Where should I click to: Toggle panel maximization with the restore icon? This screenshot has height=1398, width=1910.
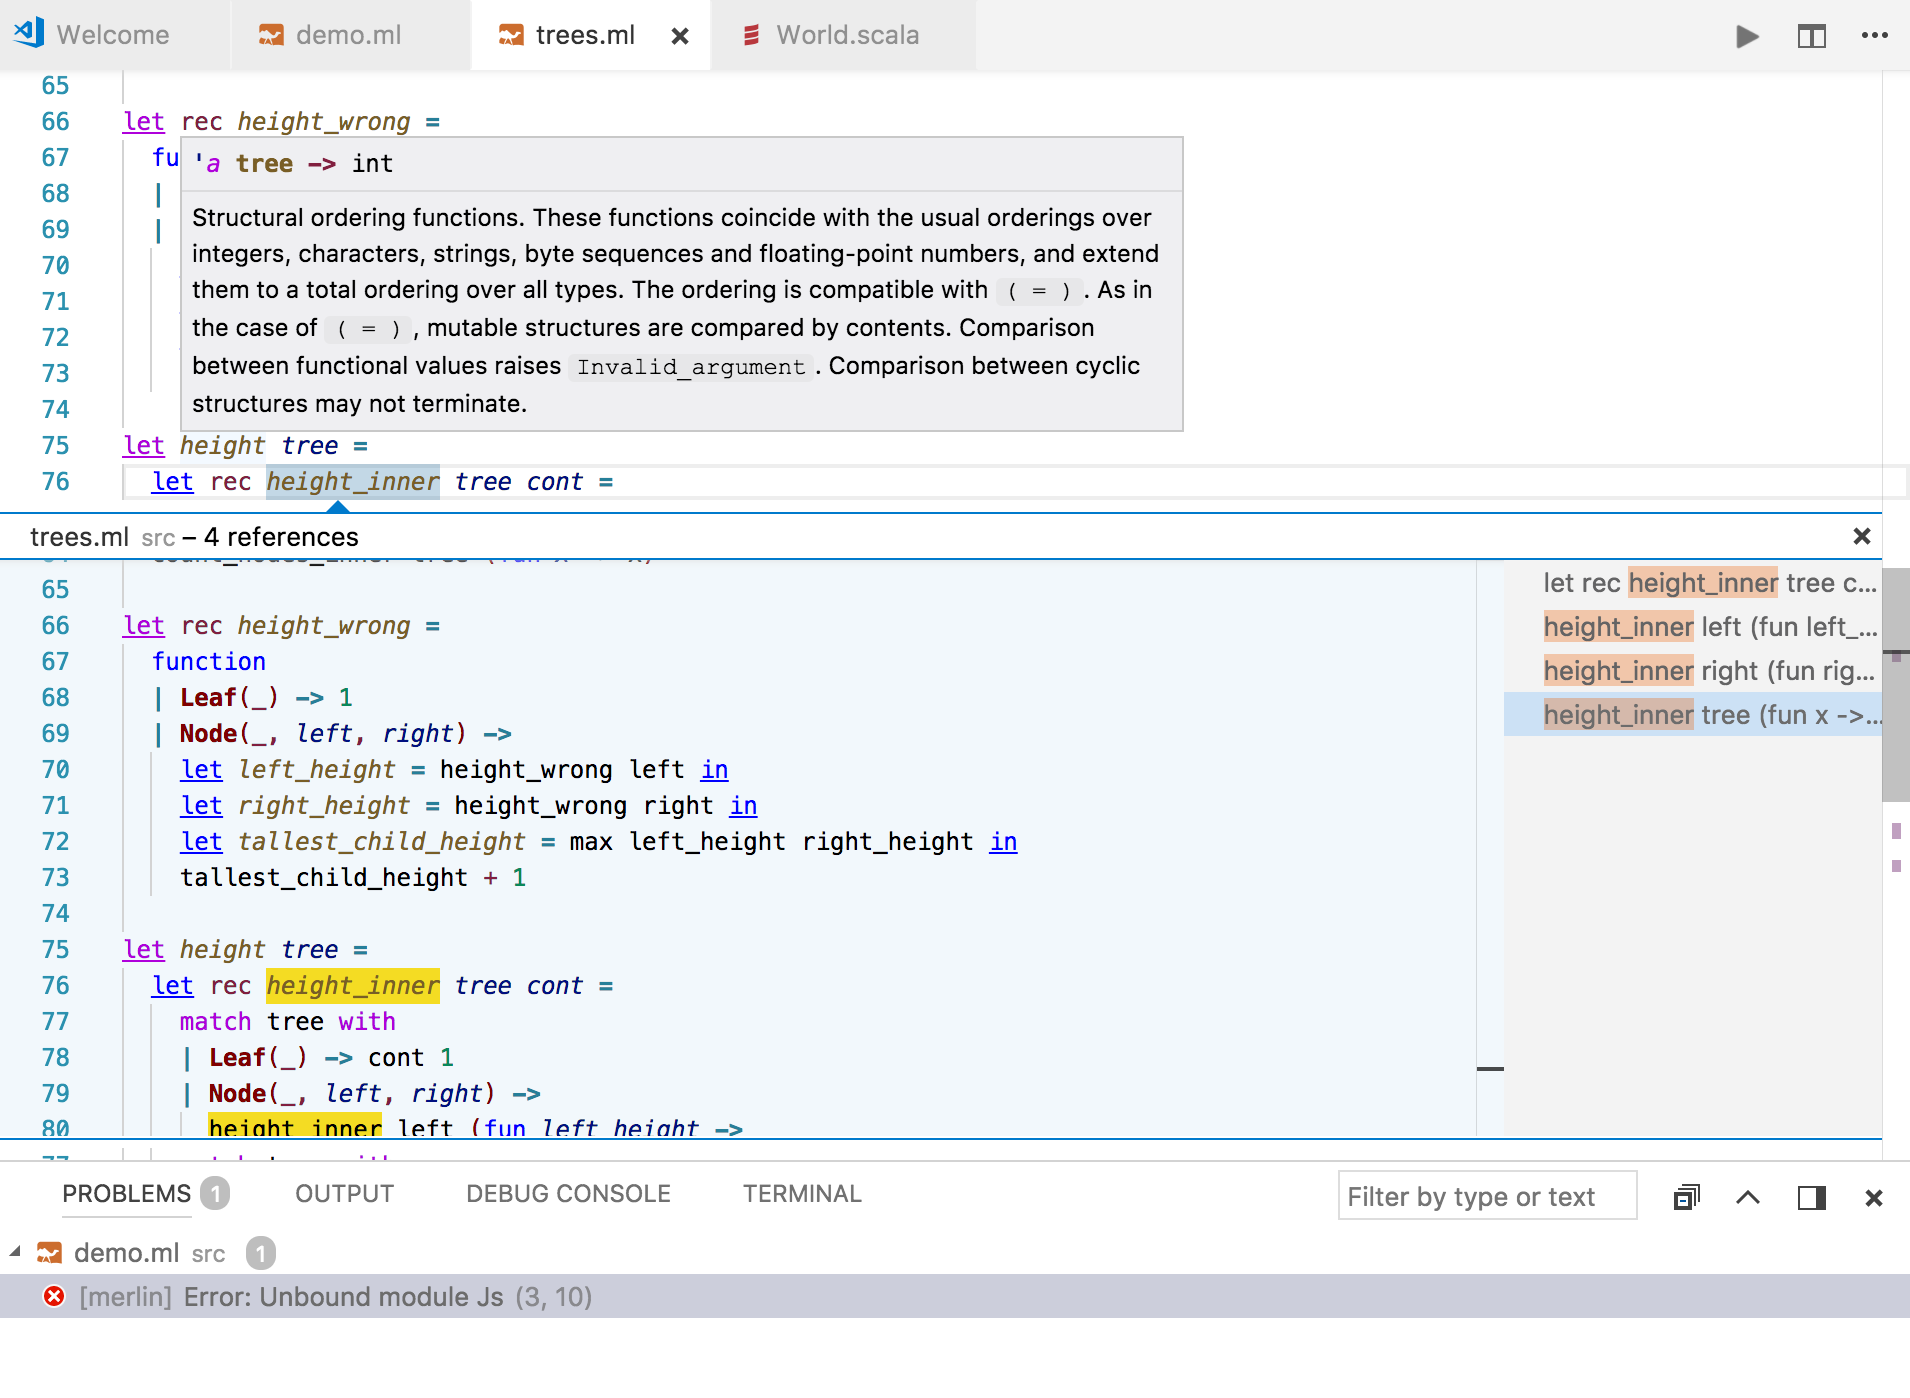pyautogui.click(x=1813, y=1196)
